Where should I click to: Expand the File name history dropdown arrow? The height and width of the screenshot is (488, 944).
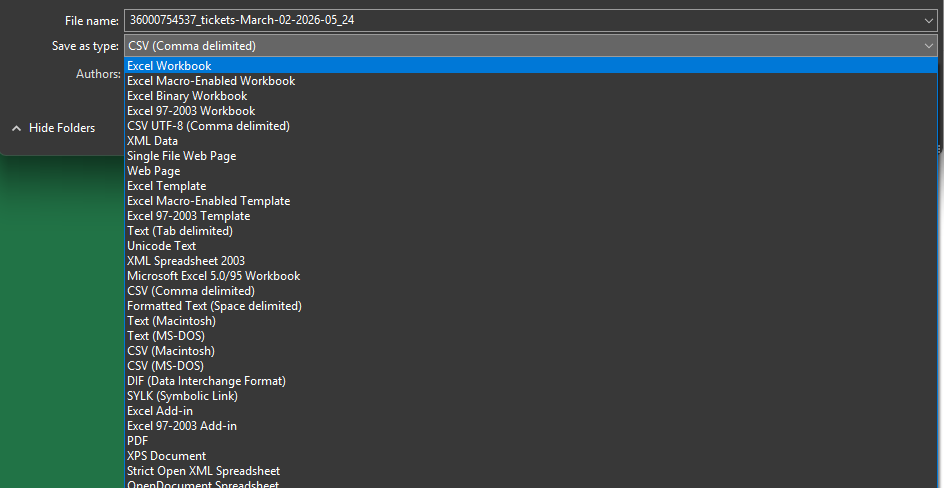(x=928, y=20)
